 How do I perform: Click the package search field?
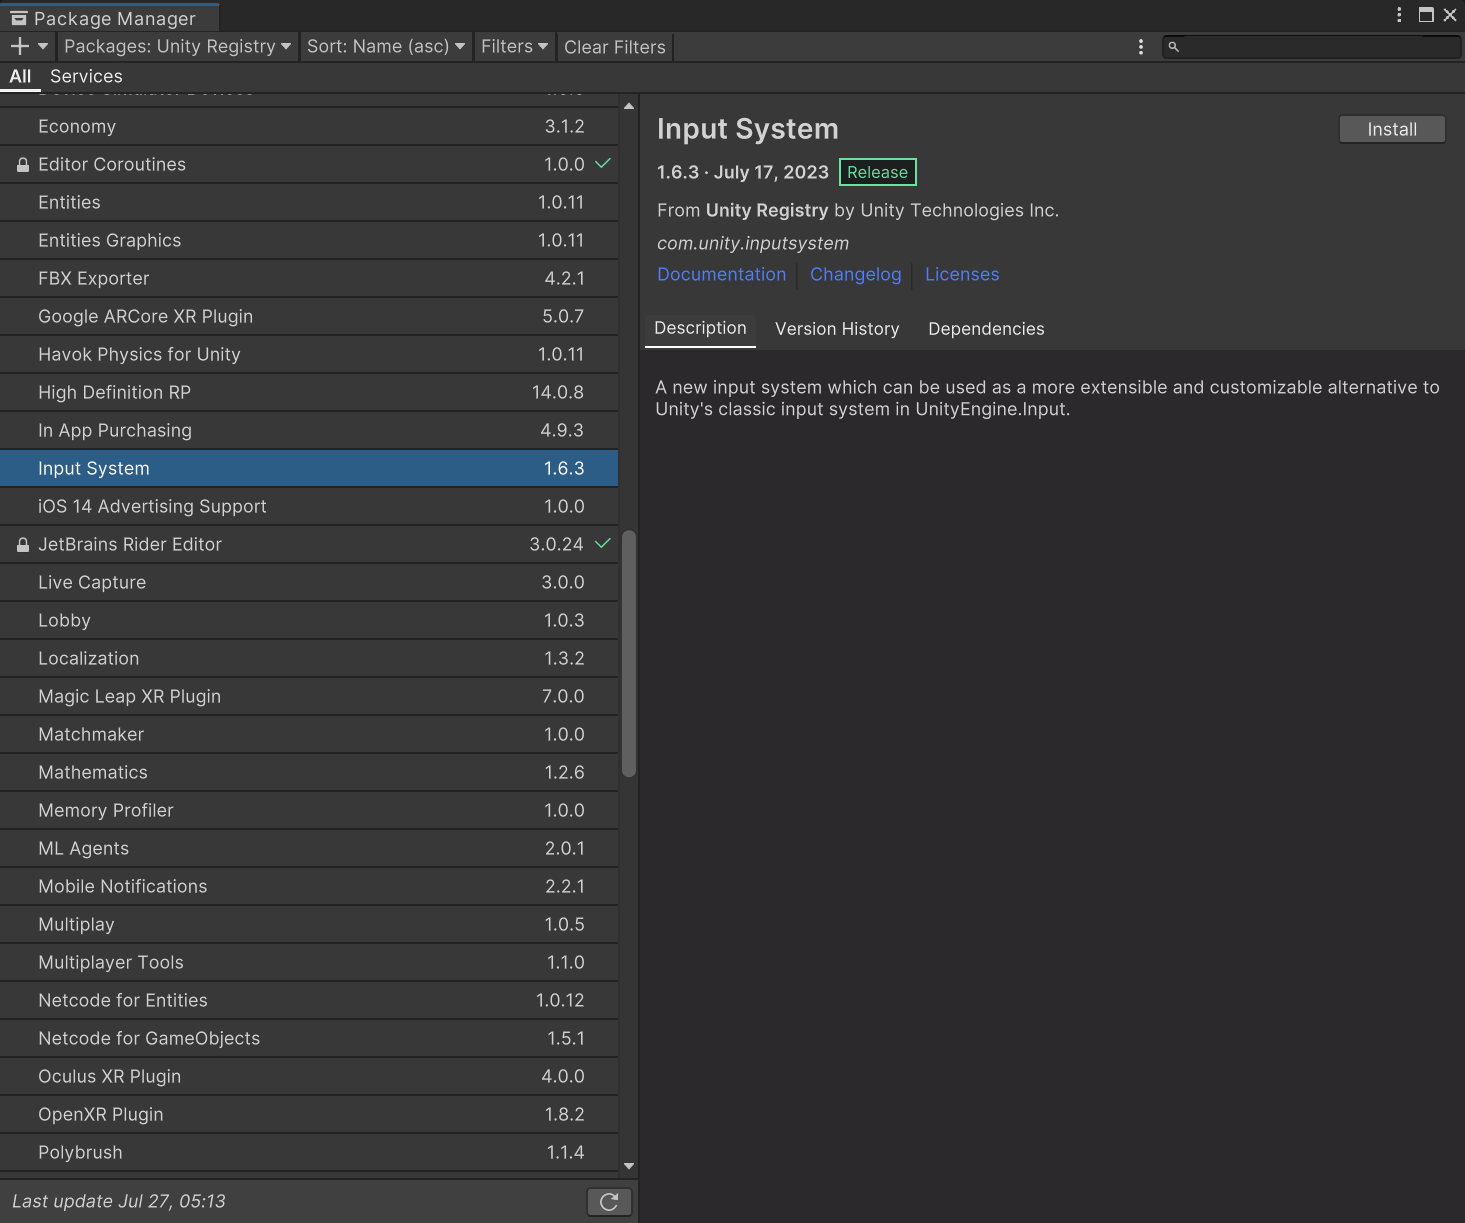pos(1311,47)
